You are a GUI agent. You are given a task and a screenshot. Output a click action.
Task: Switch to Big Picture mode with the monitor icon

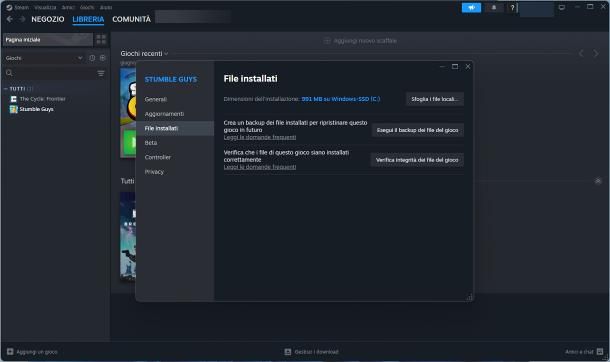tap(561, 7)
